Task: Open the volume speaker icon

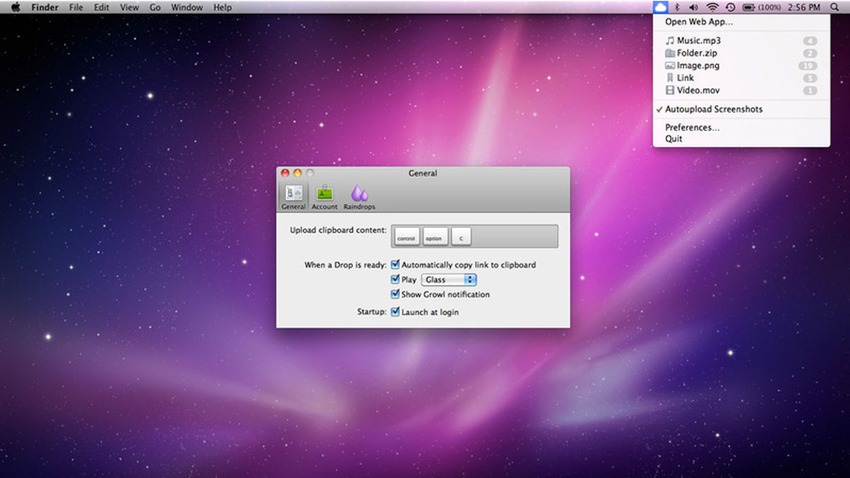Action: 693,7
